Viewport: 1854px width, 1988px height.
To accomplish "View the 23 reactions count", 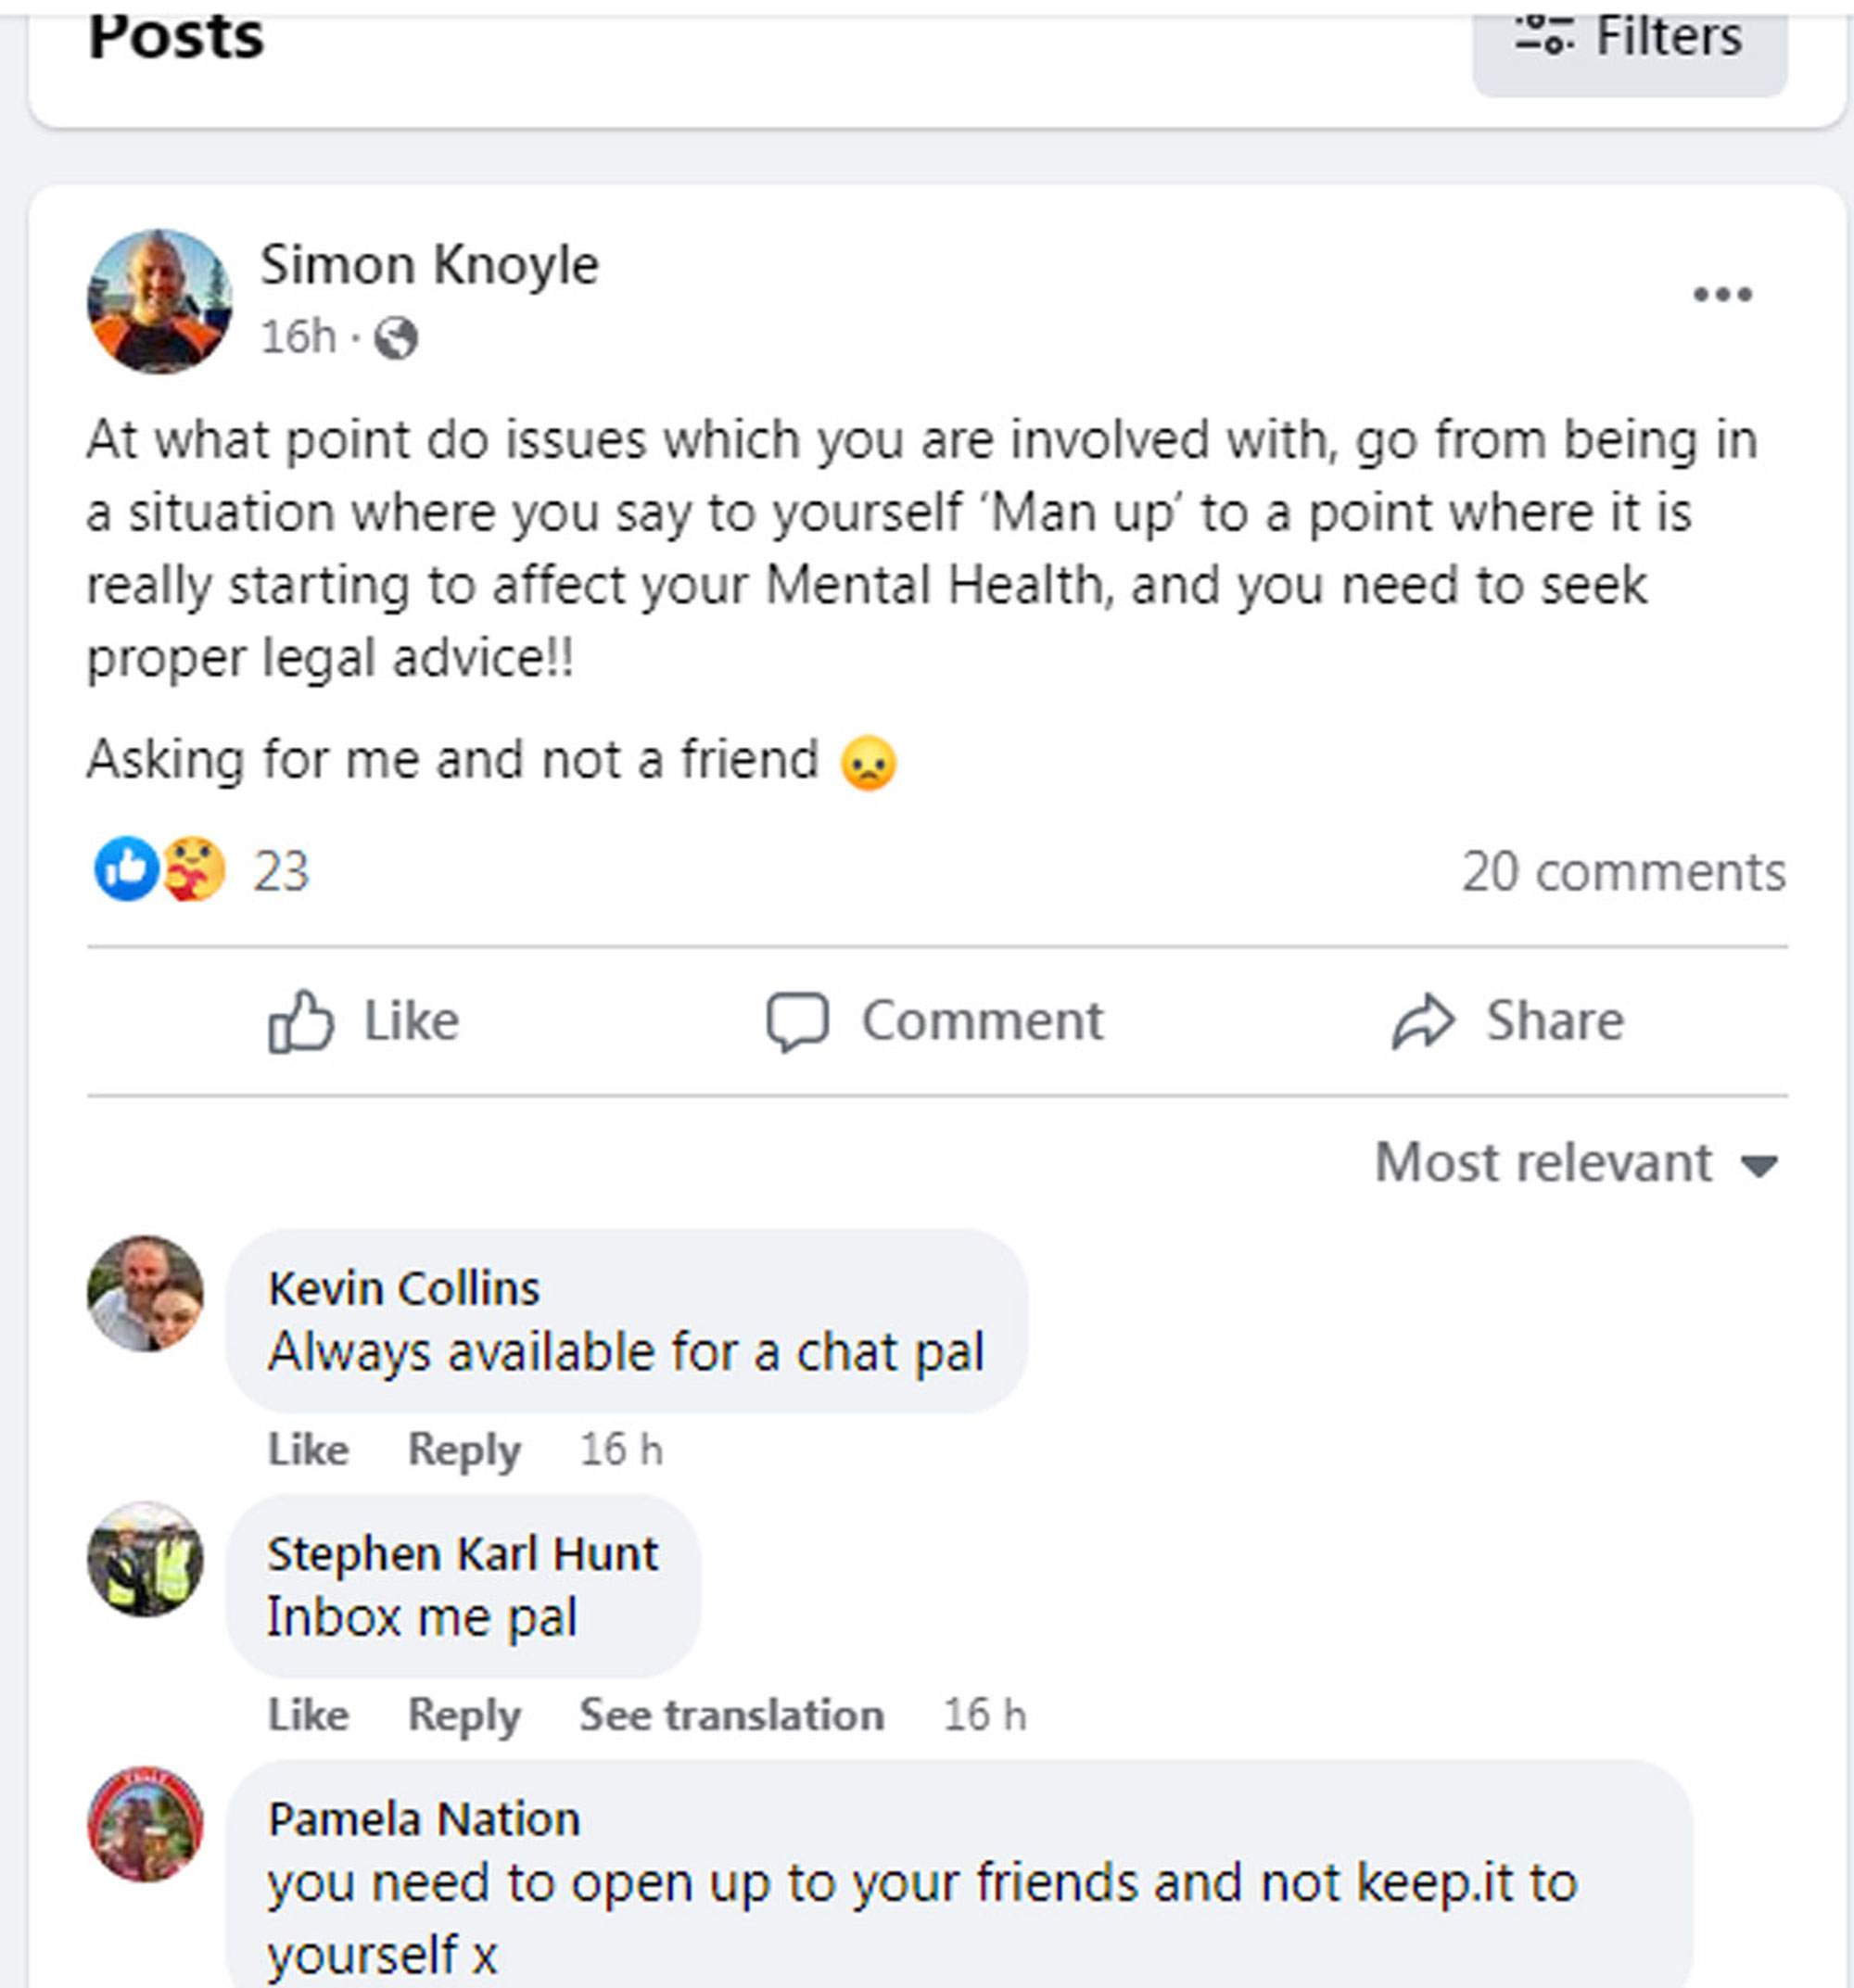I will pos(281,872).
